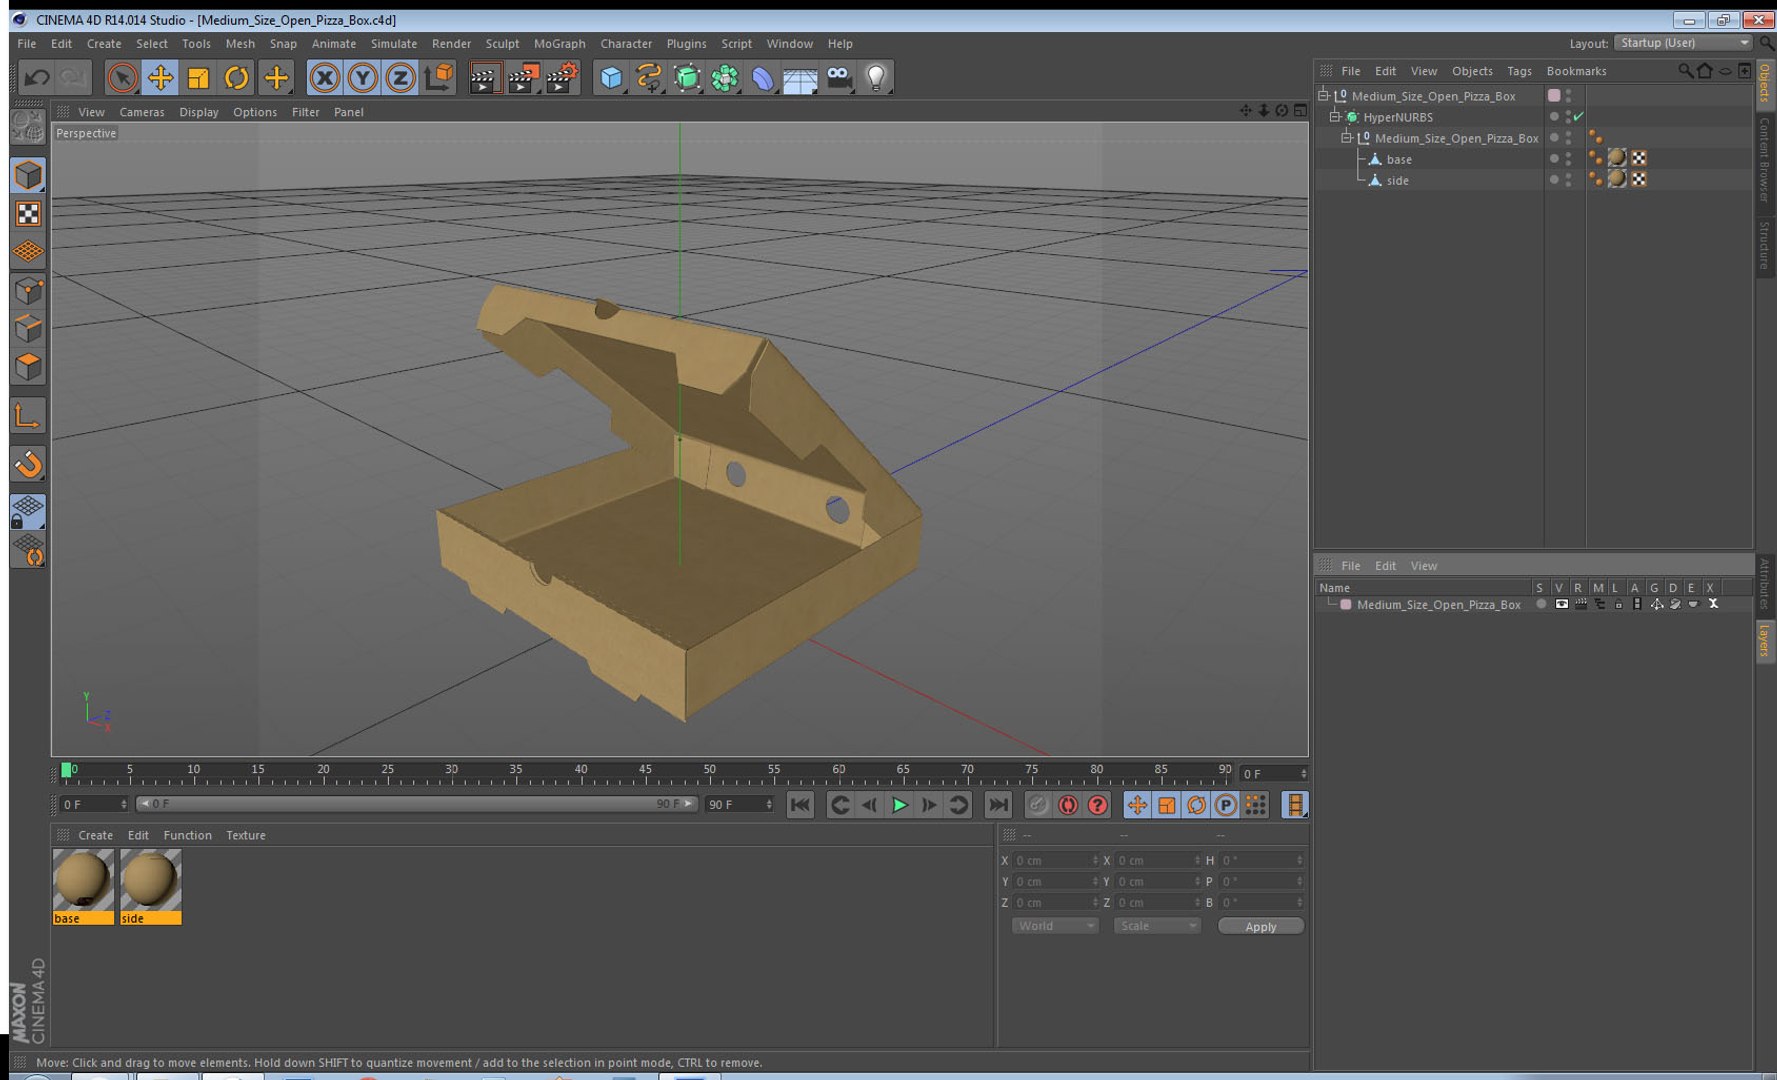The image size is (1777, 1080).
Task: Activate the Move tool in toolbar
Action: pyautogui.click(x=160, y=77)
